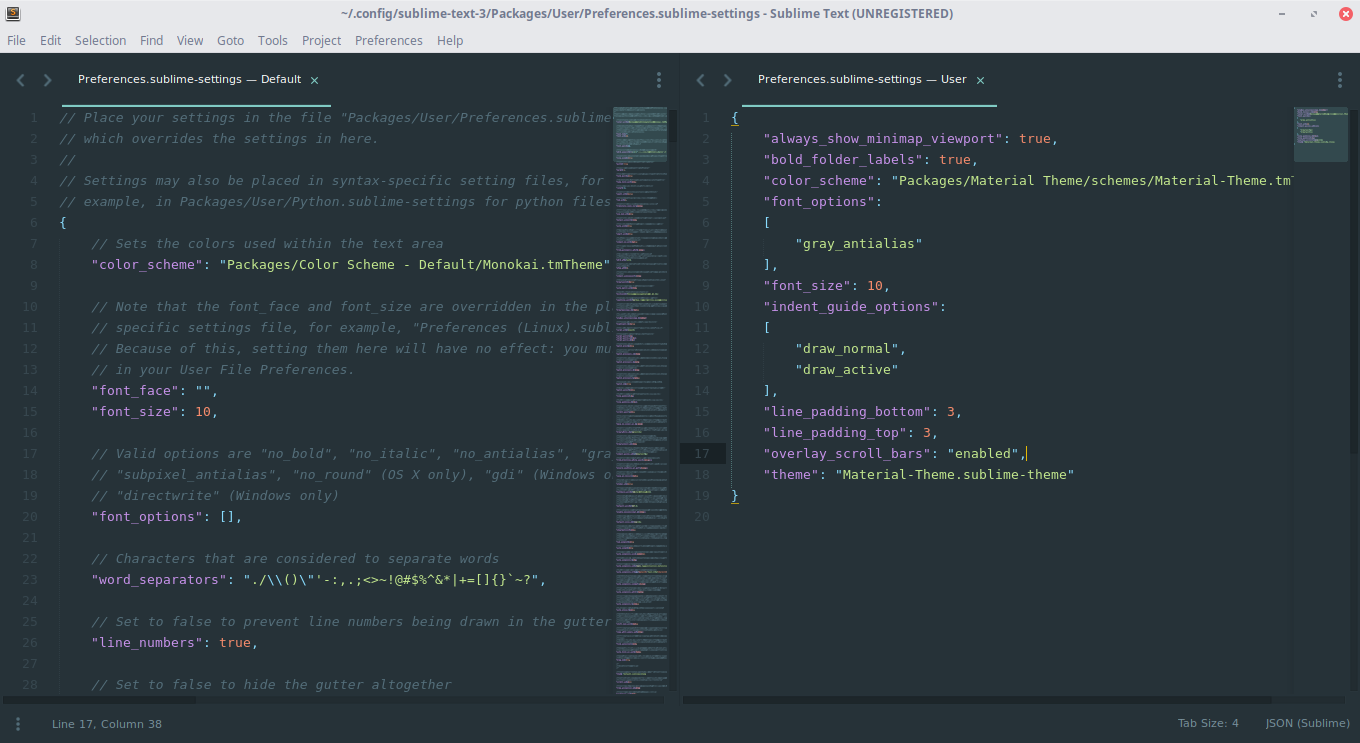1360x743 pixels.
Task: Open the JSON (Sublime) syntax selector
Action: 1307,723
